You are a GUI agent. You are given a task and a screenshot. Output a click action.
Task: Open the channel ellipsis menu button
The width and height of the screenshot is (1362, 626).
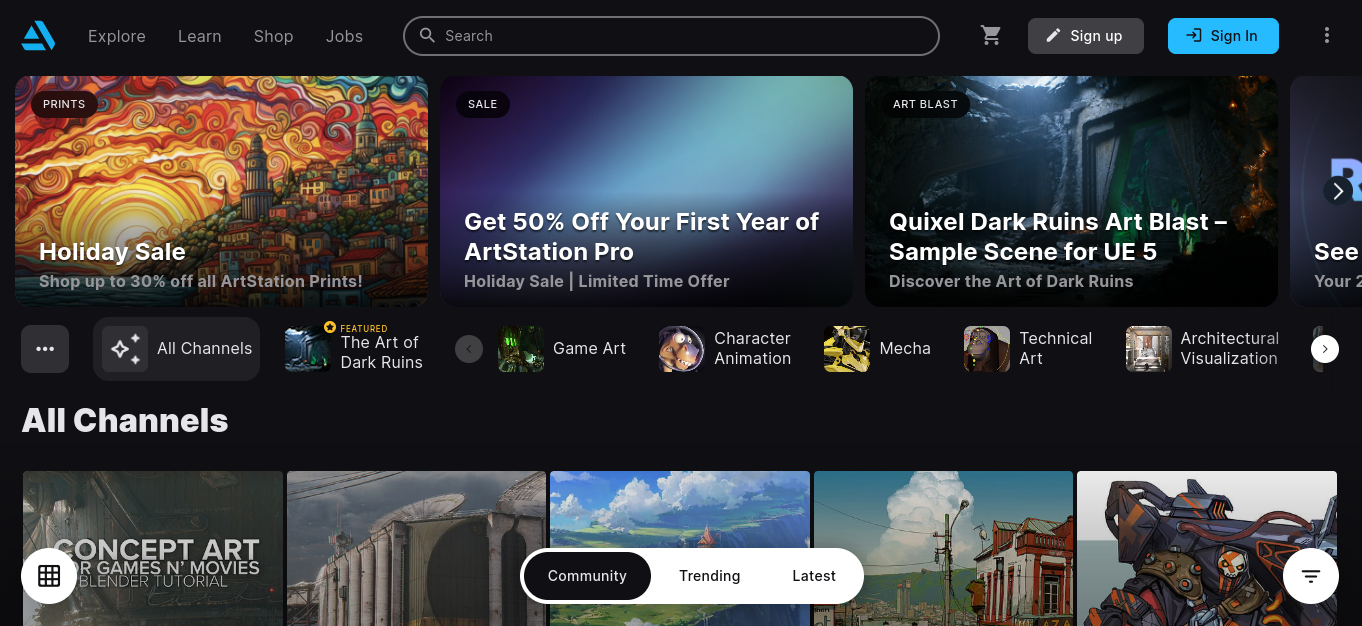[45, 349]
